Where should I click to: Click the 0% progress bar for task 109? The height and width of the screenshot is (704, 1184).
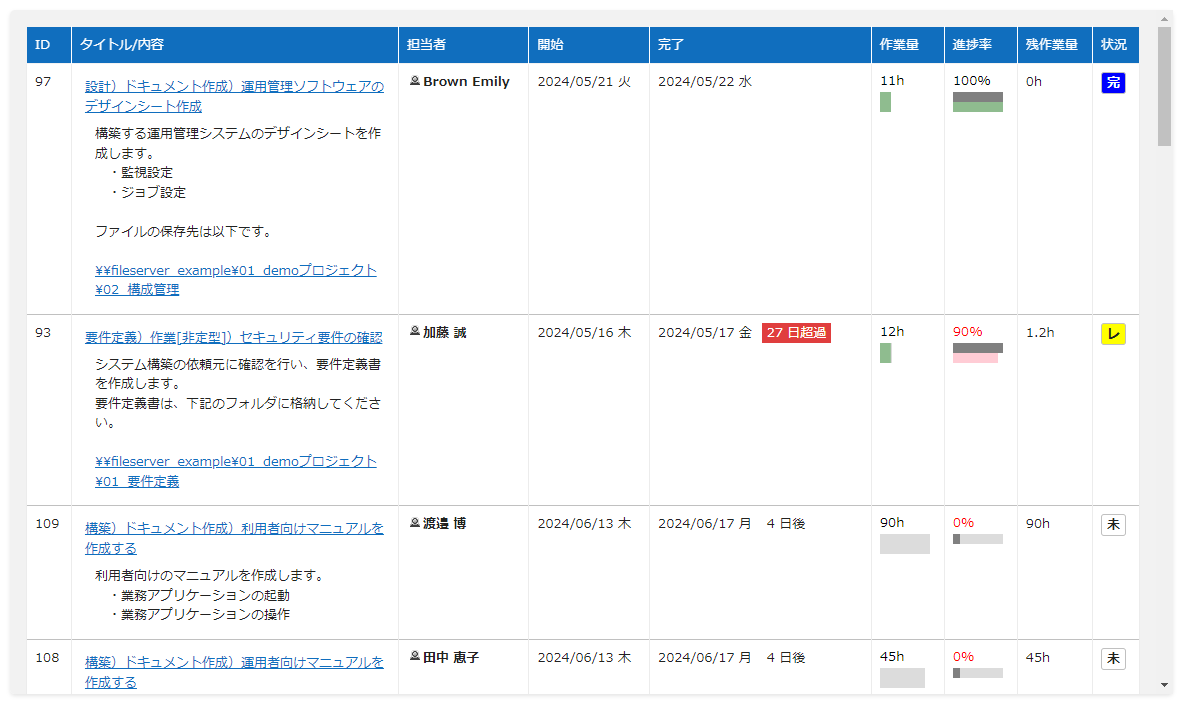[x=978, y=539]
